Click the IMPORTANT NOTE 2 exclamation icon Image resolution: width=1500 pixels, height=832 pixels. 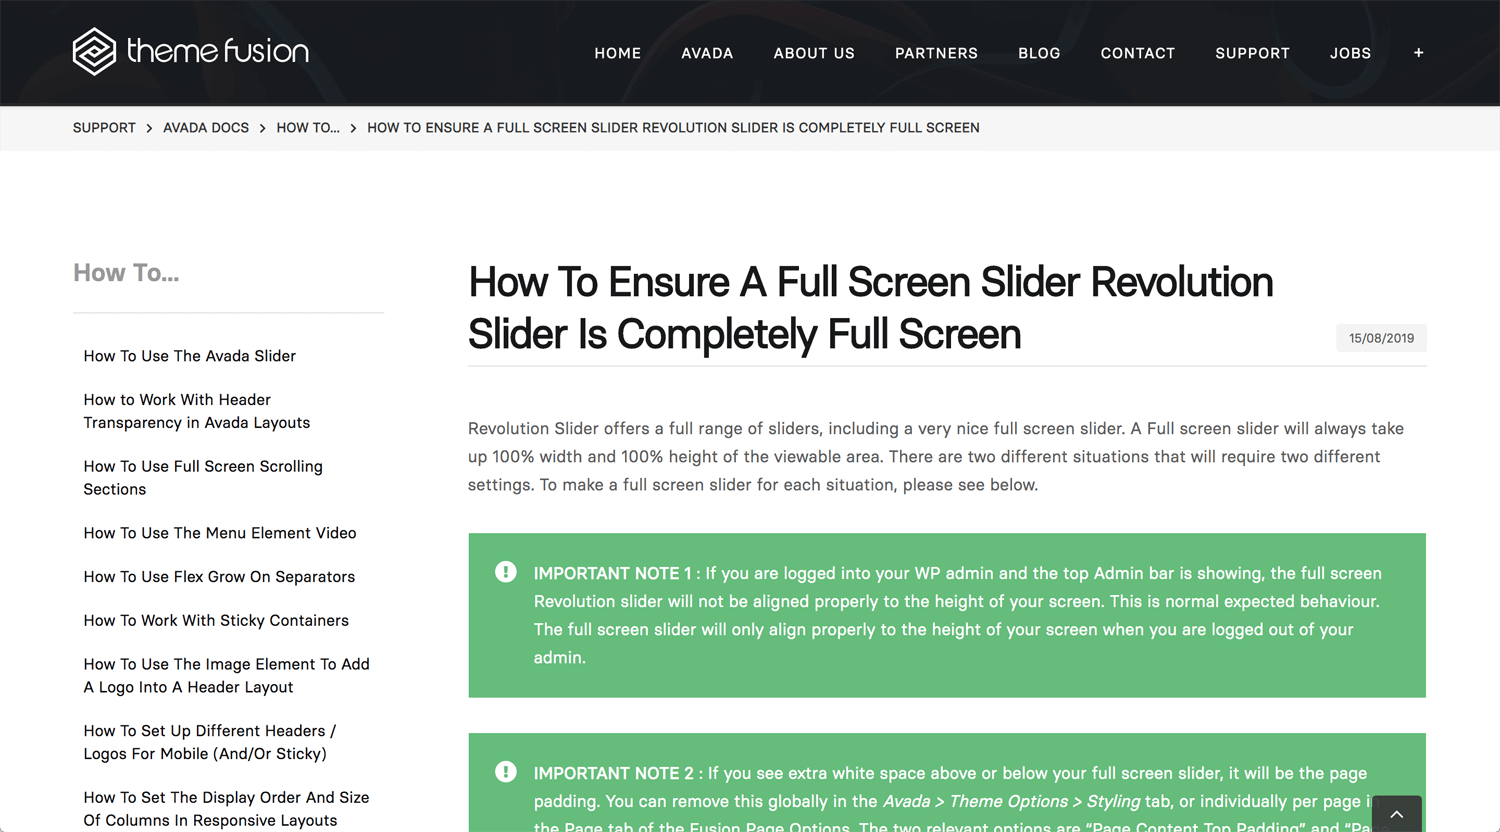[x=506, y=772]
